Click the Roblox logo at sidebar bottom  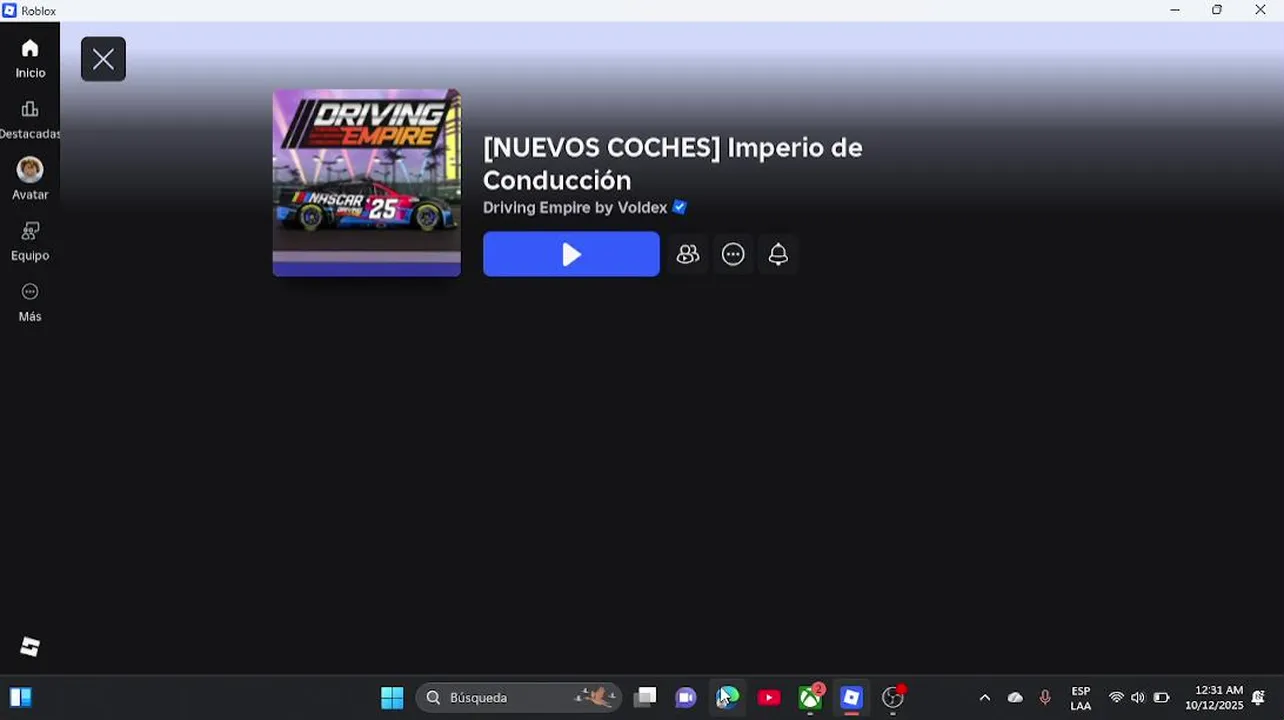click(30, 647)
